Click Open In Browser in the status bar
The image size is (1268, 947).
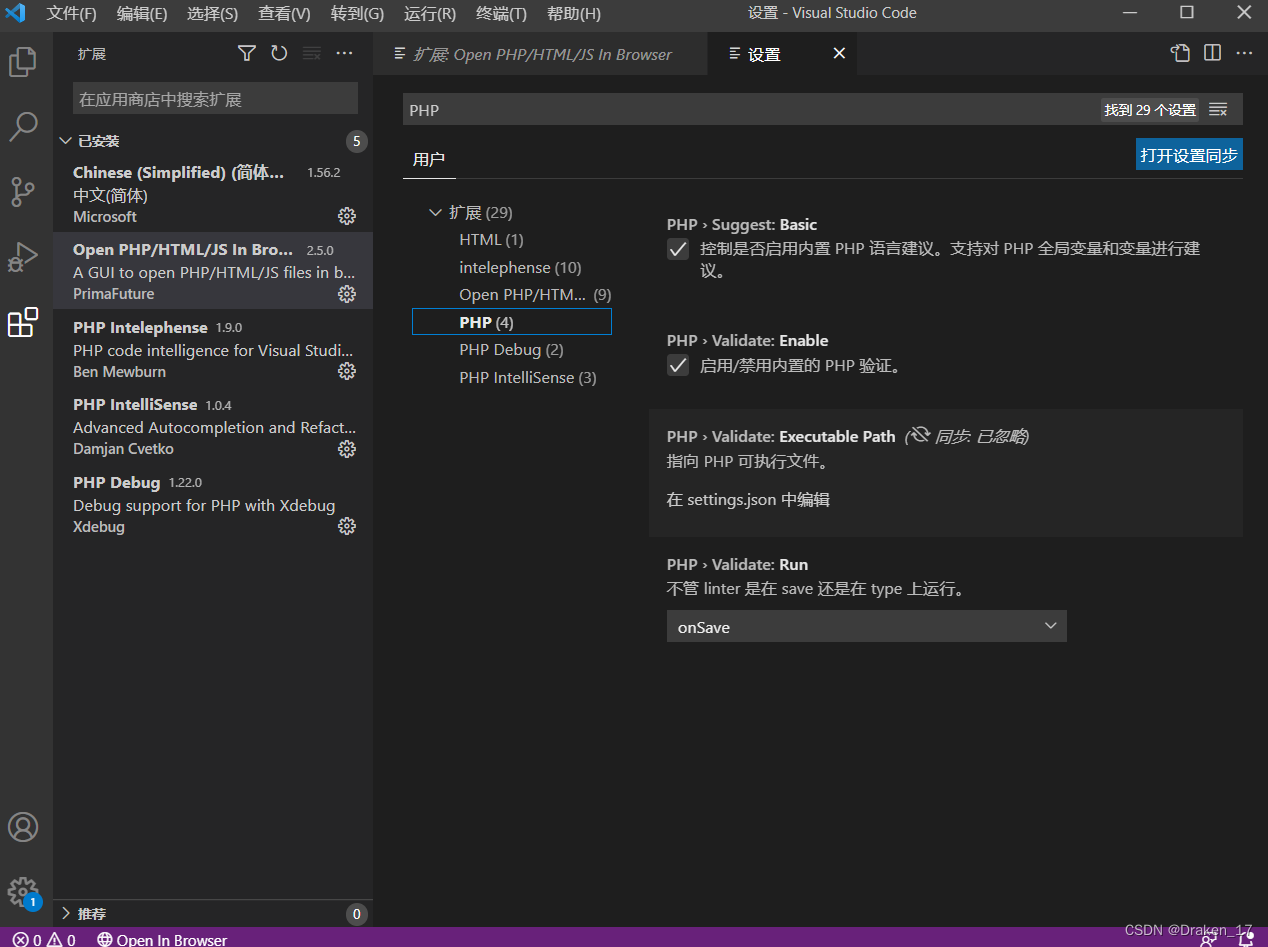pos(162,939)
